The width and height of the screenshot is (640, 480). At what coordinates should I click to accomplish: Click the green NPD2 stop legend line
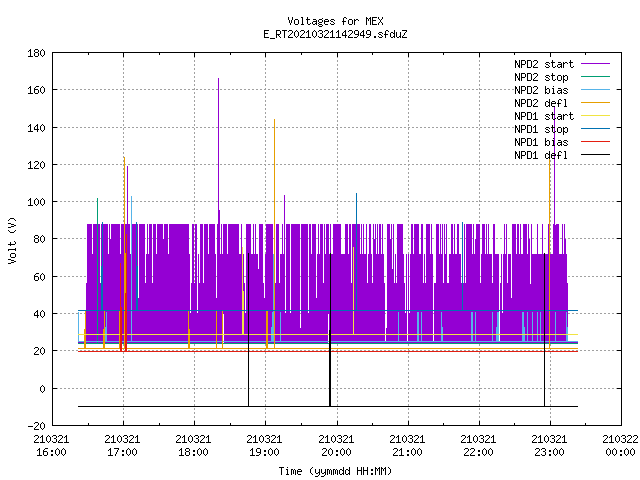click(595, 76)
